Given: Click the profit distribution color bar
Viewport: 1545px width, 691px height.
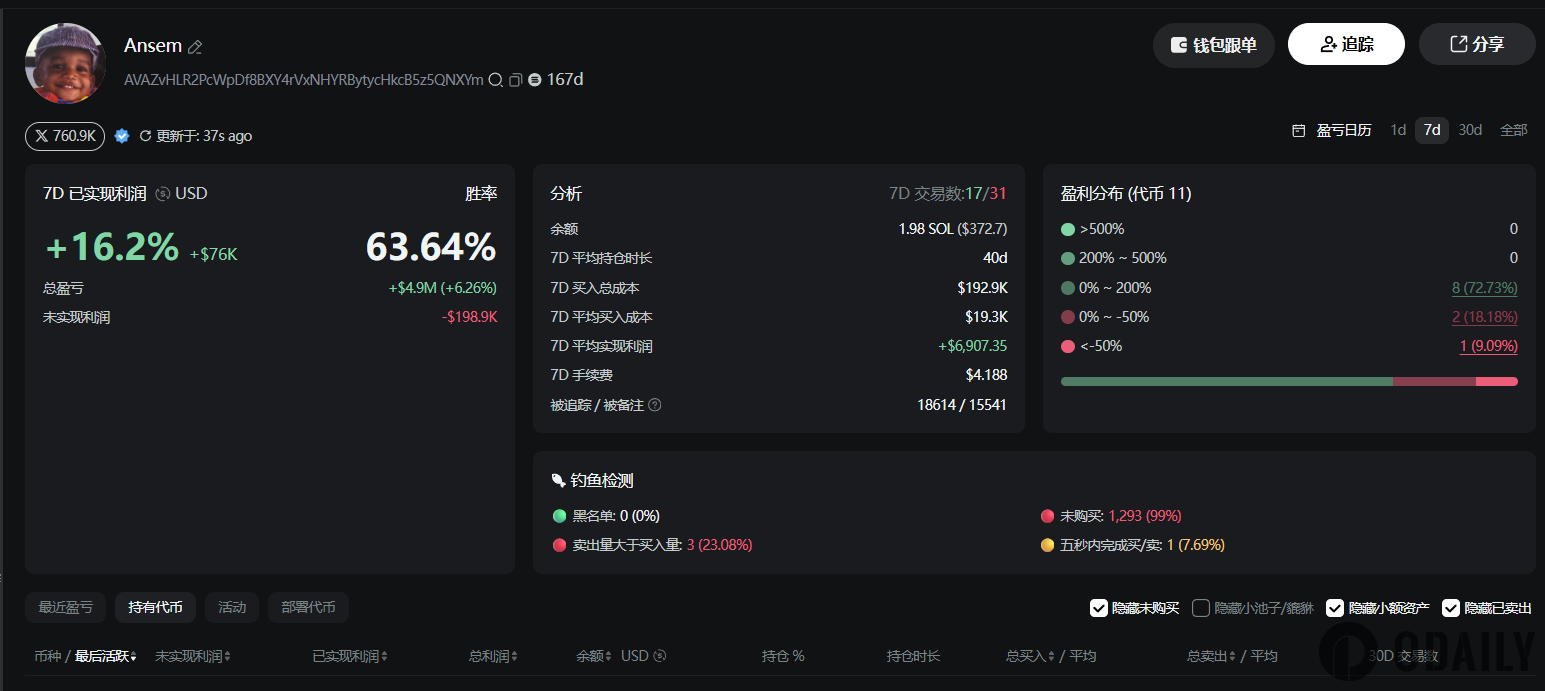Looking at the screenshot, I should point(1288,381).
